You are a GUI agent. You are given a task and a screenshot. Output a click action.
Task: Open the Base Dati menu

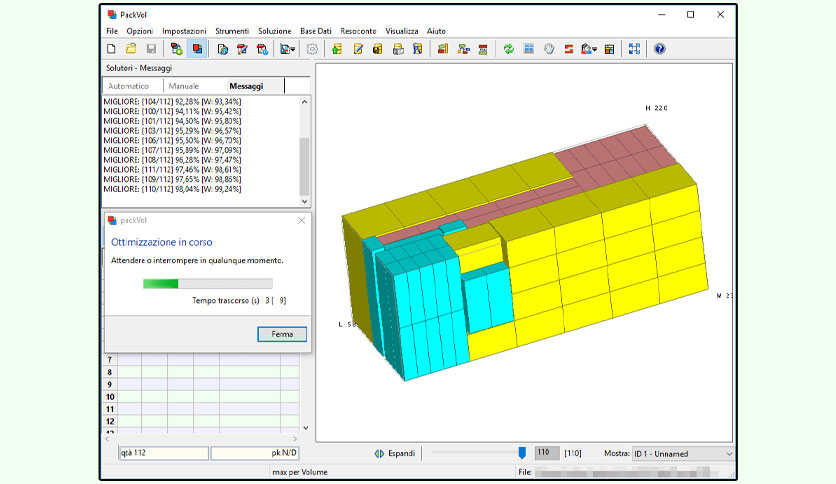[316, 31]
